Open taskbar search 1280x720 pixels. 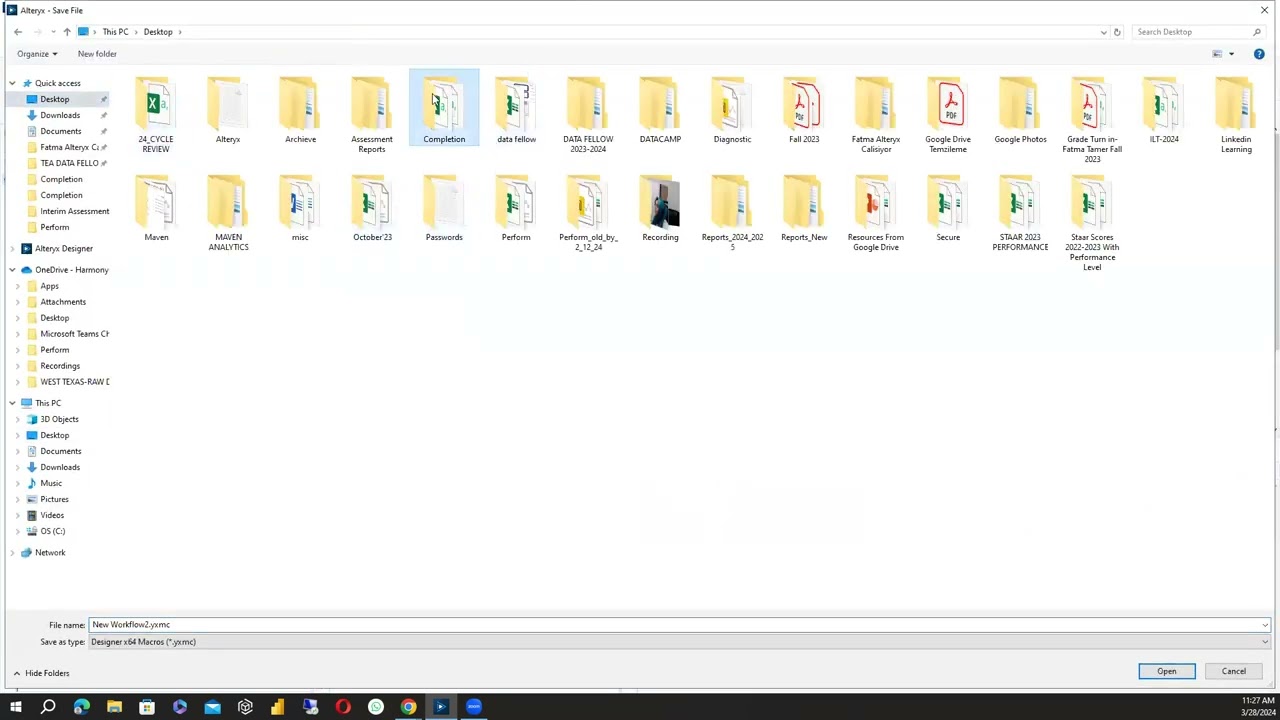coord(48,707)
